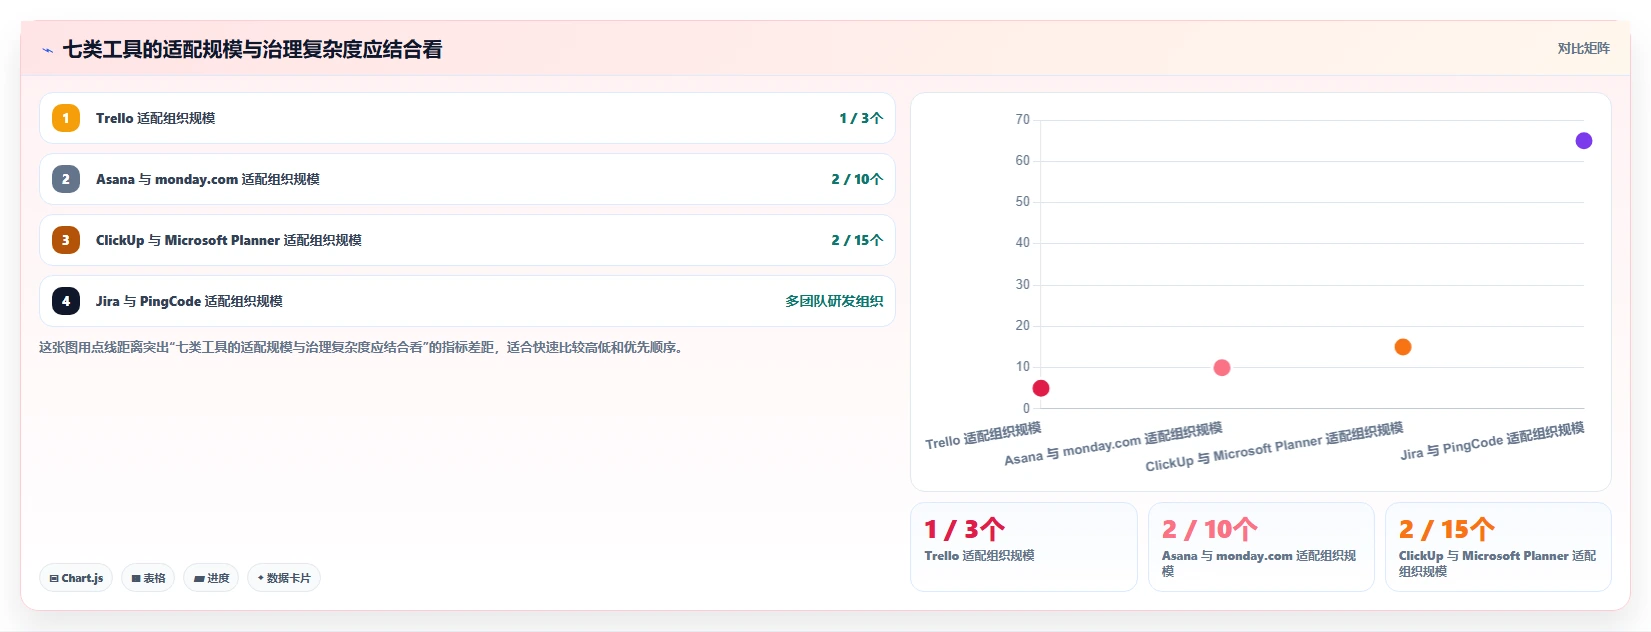Viewport: 1651px width, 632px height.
Task: Click the 2 / 10个 value in Asana row
Action: pos(857,179)
